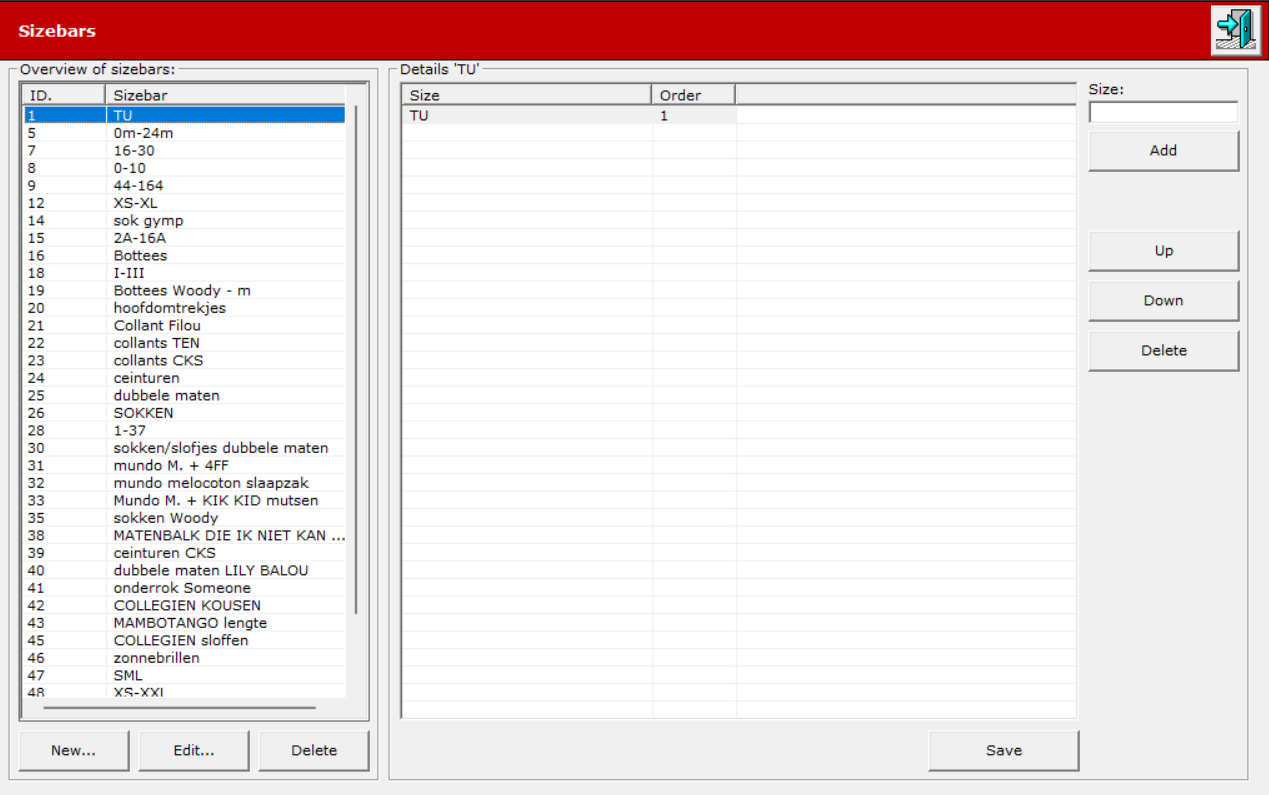Click the exit door icon in header
This screenshot has width=1269, height=795.
pyautogui.click(x=1236, y=30)
